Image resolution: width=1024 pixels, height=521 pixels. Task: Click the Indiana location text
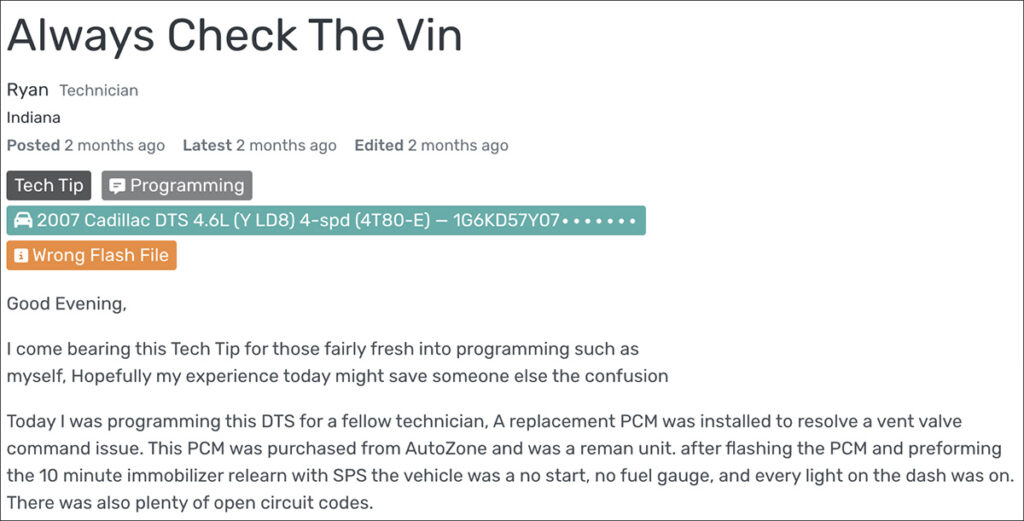tap(34, 117)
